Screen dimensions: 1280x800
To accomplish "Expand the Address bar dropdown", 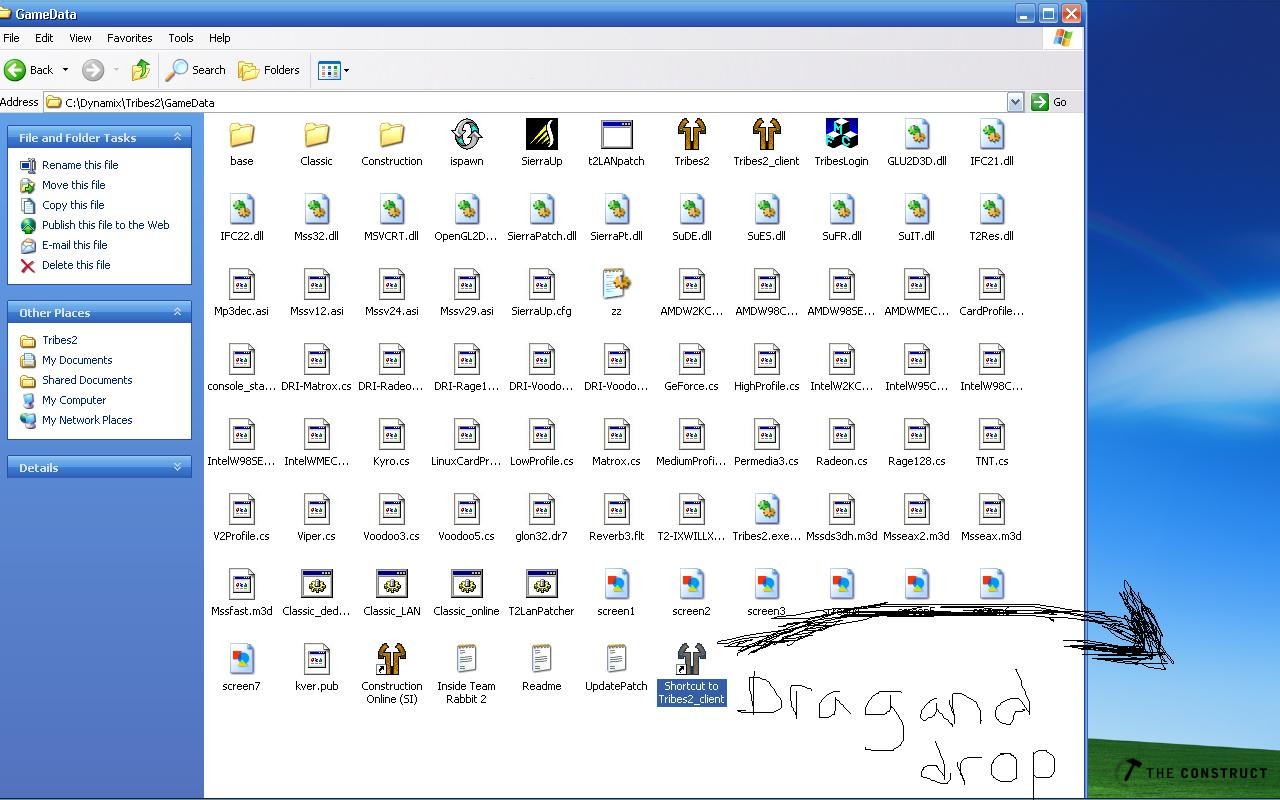I will coord(1015,102).
